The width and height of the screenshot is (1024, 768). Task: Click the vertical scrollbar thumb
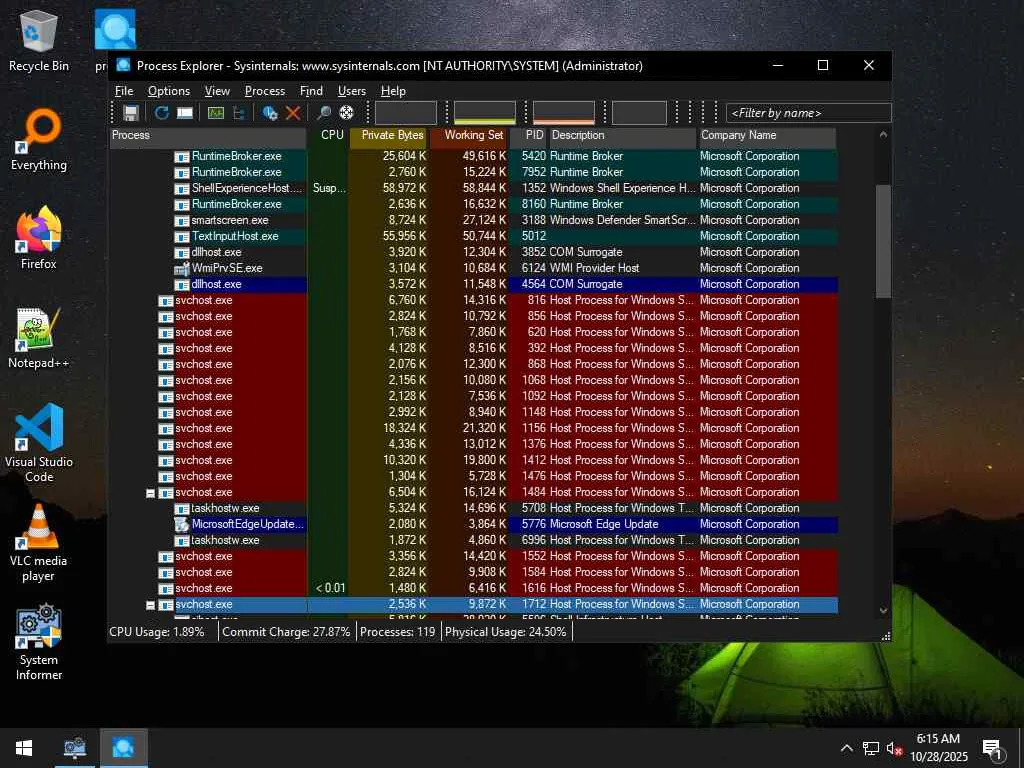coord(883,242)
